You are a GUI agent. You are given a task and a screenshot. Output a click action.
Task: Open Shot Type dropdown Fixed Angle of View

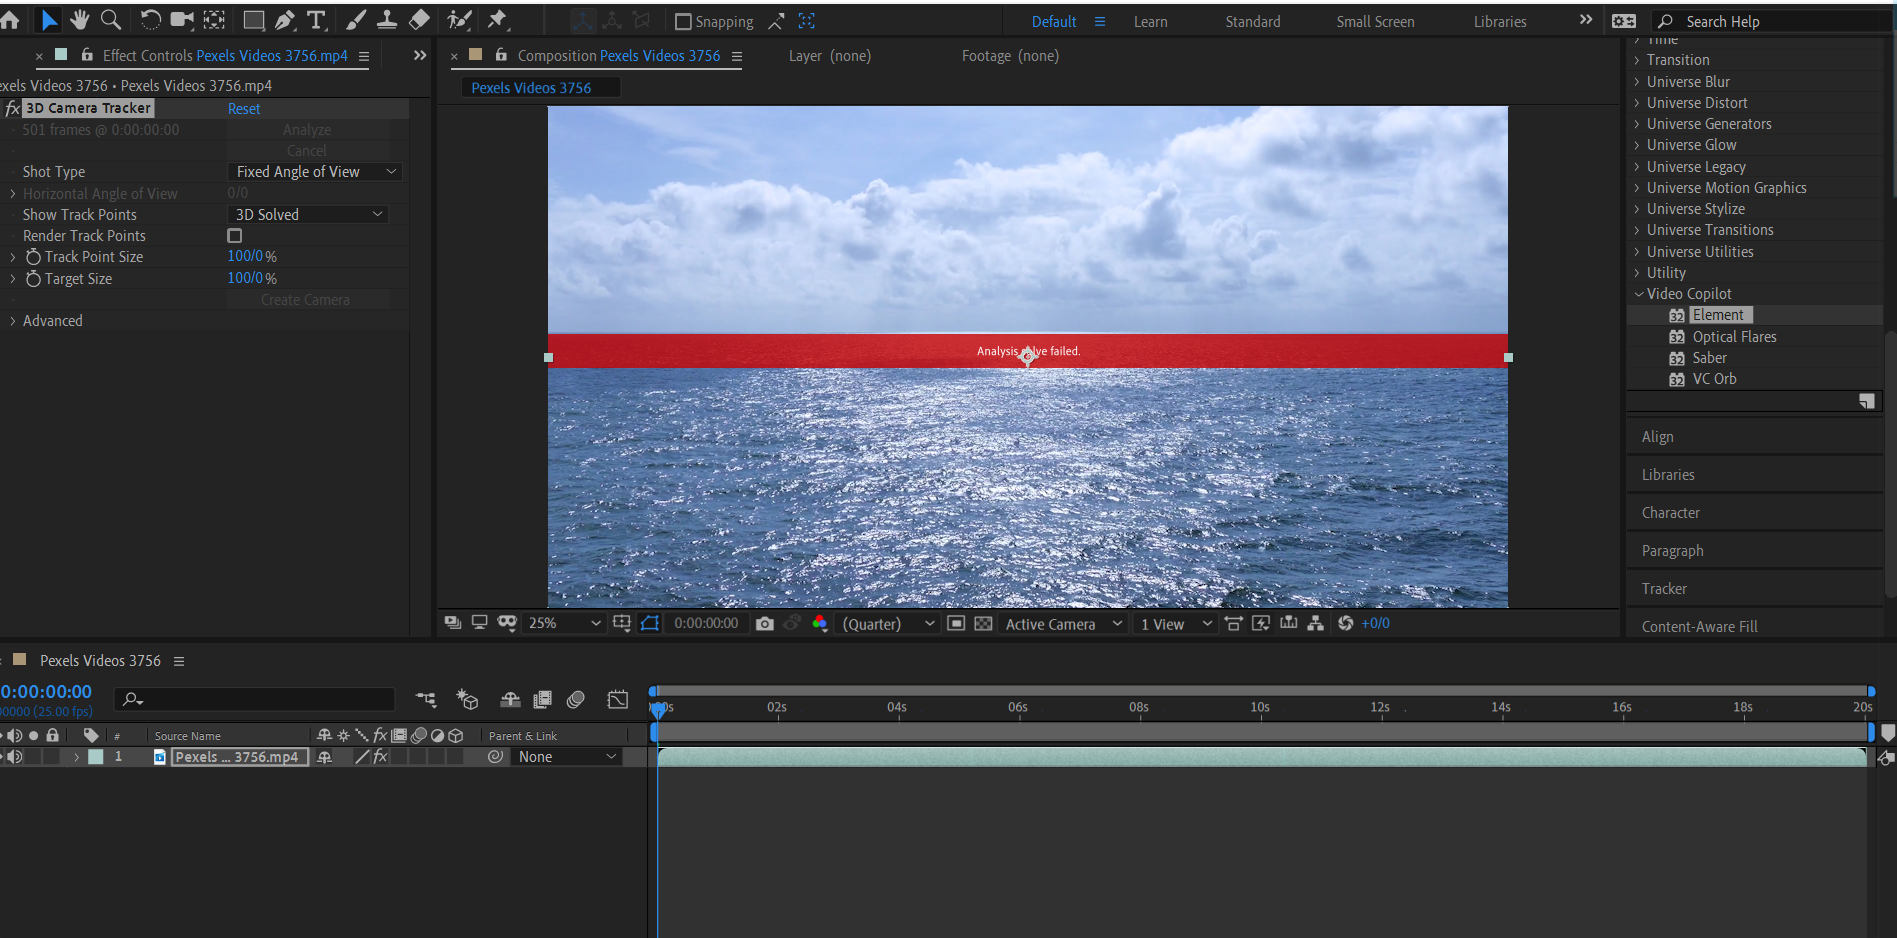[315, 172]
